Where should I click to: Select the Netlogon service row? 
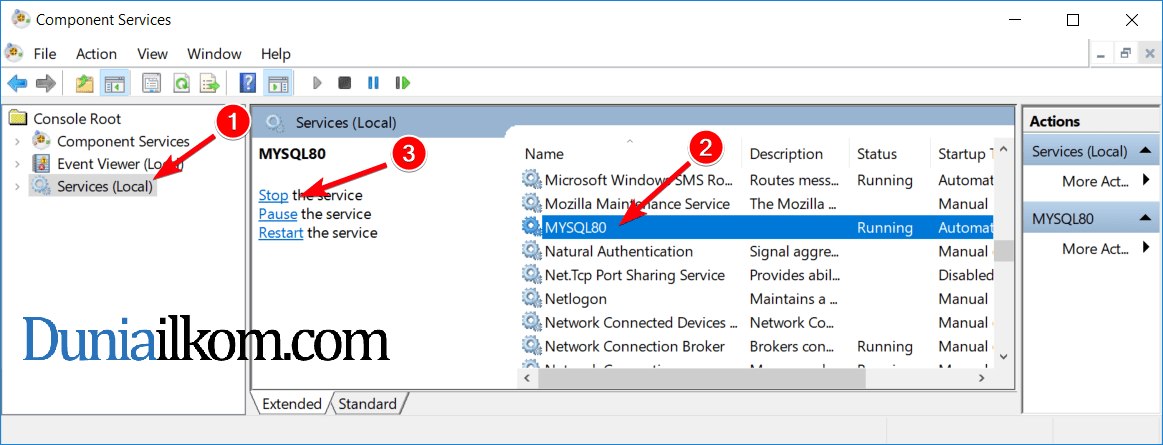[x=757, y=299]
